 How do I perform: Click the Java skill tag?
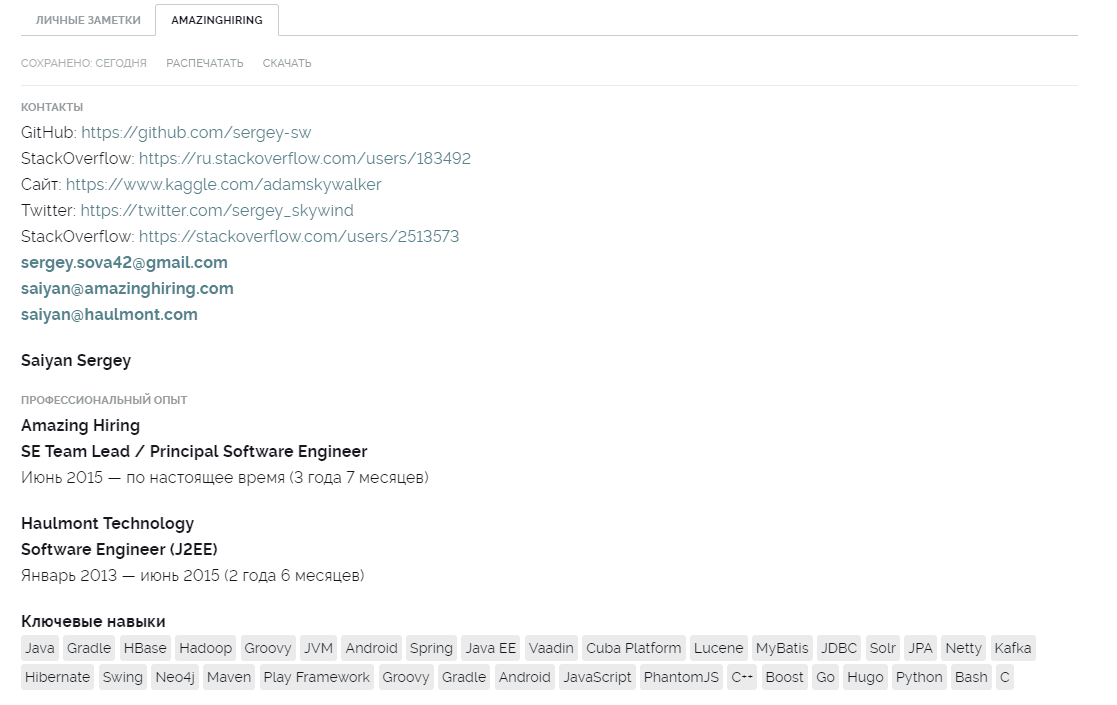(39, 648)
